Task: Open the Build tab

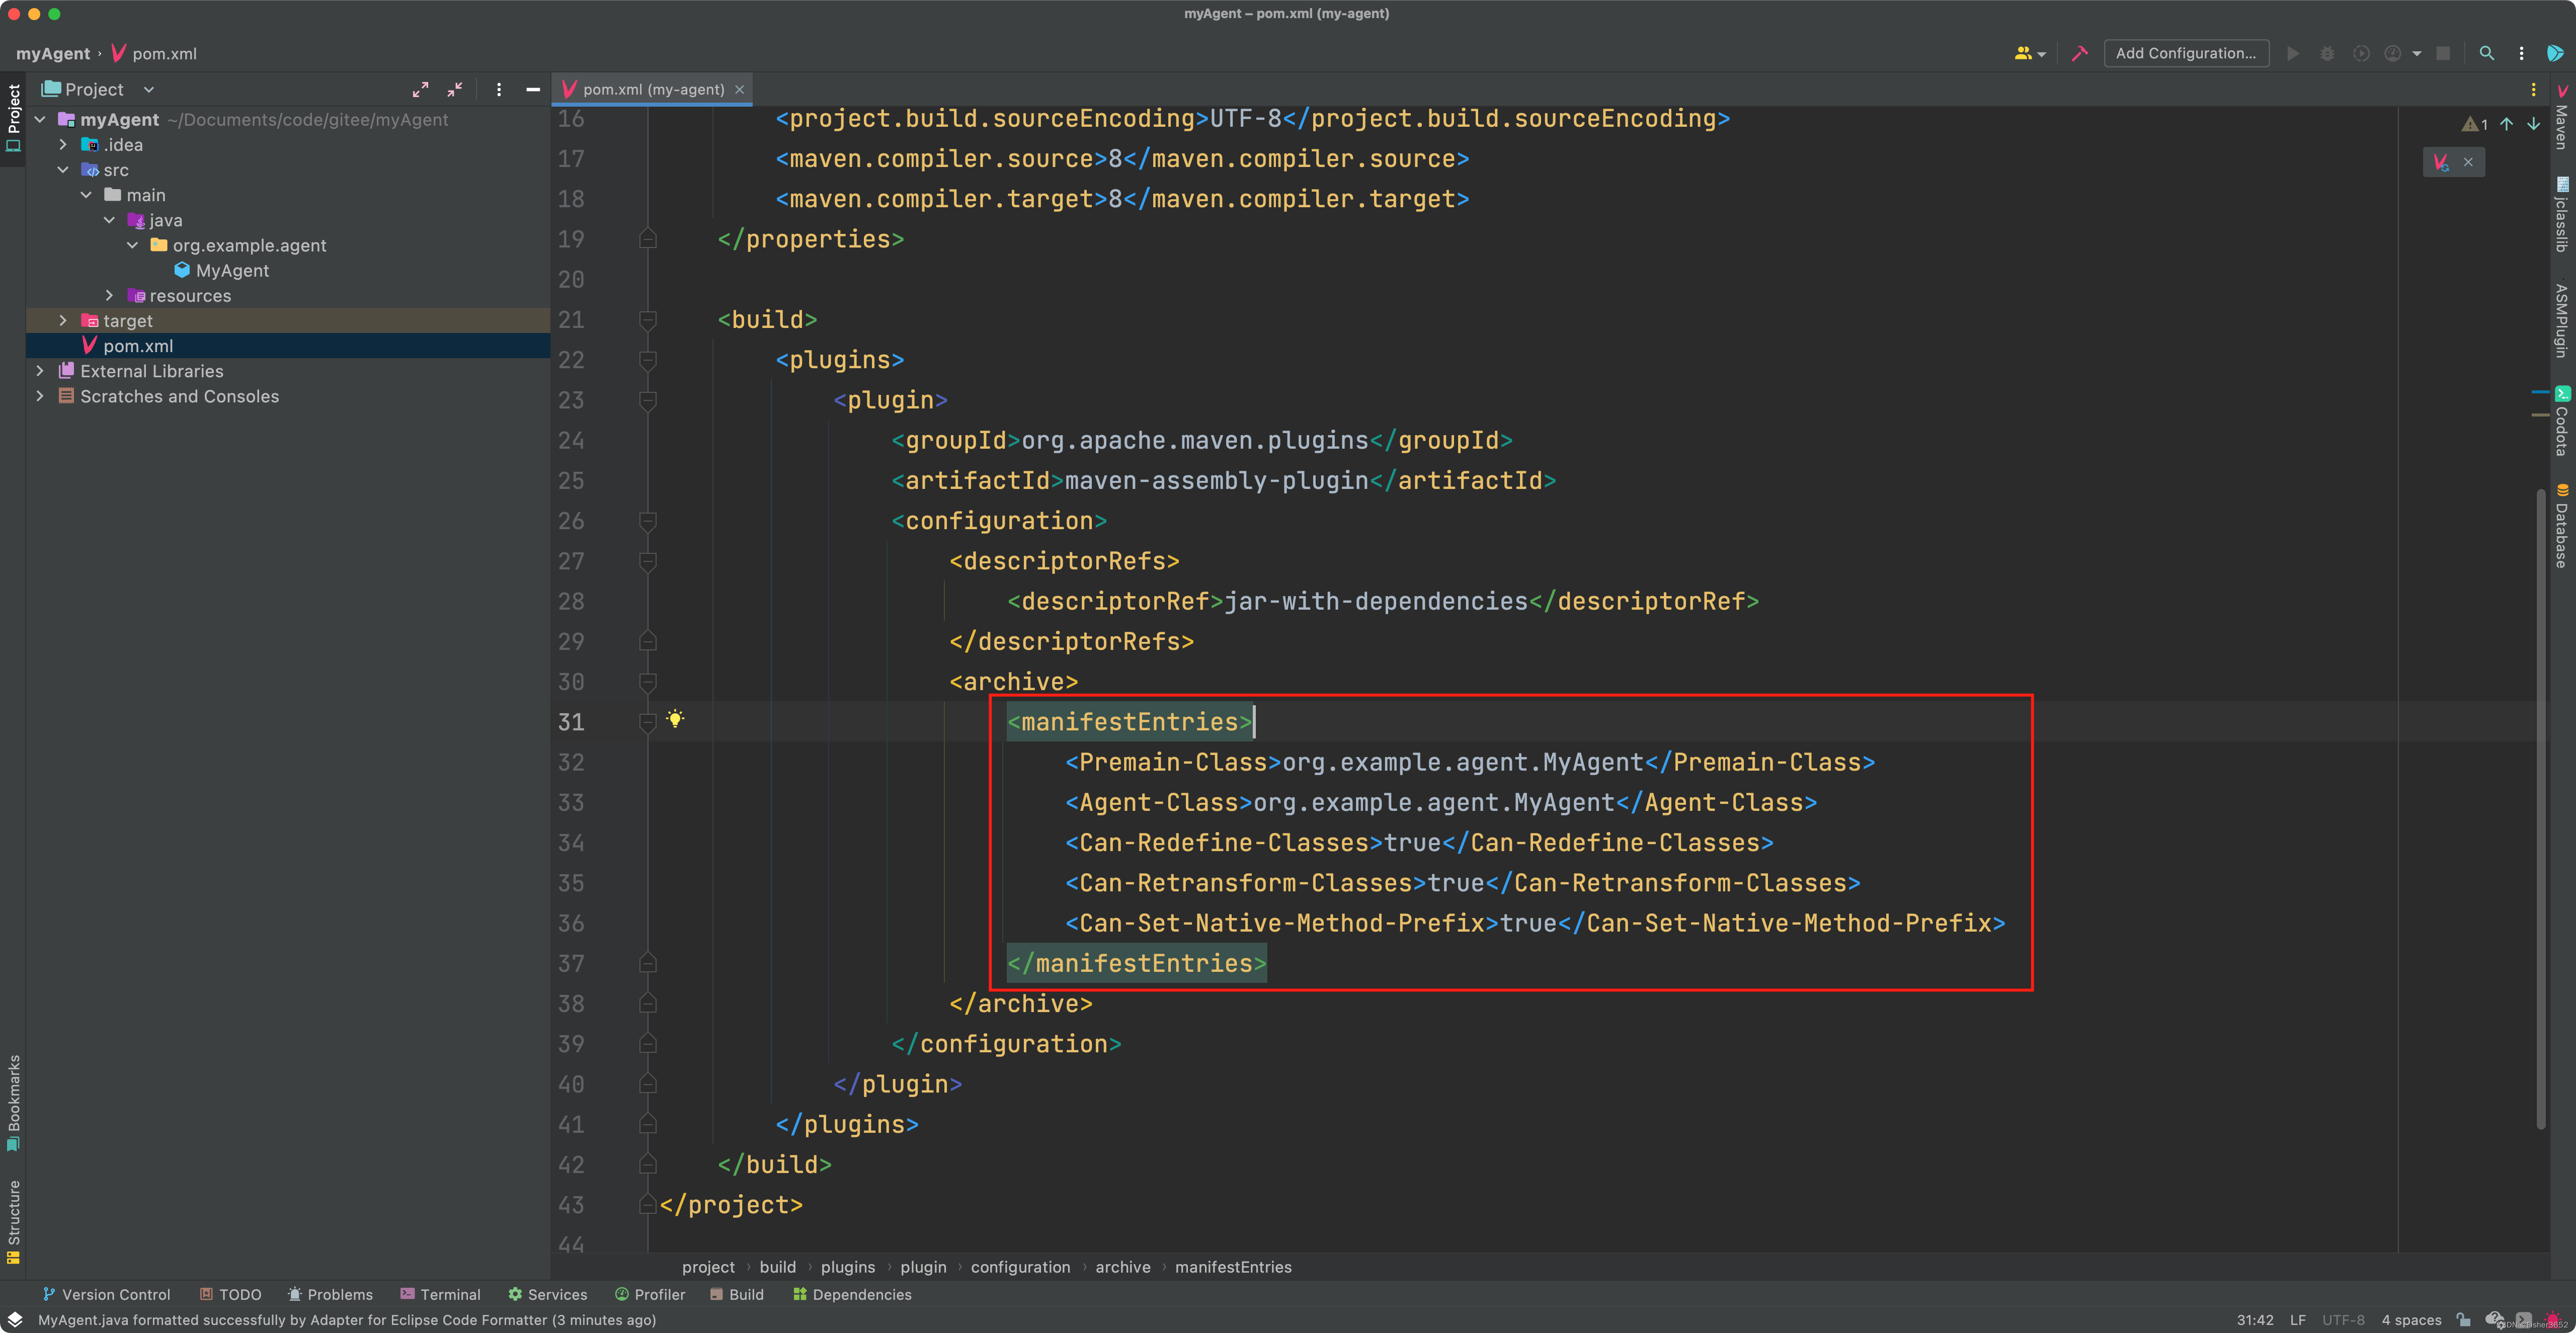Action: pyautogui.click(x=737, y=1294)
